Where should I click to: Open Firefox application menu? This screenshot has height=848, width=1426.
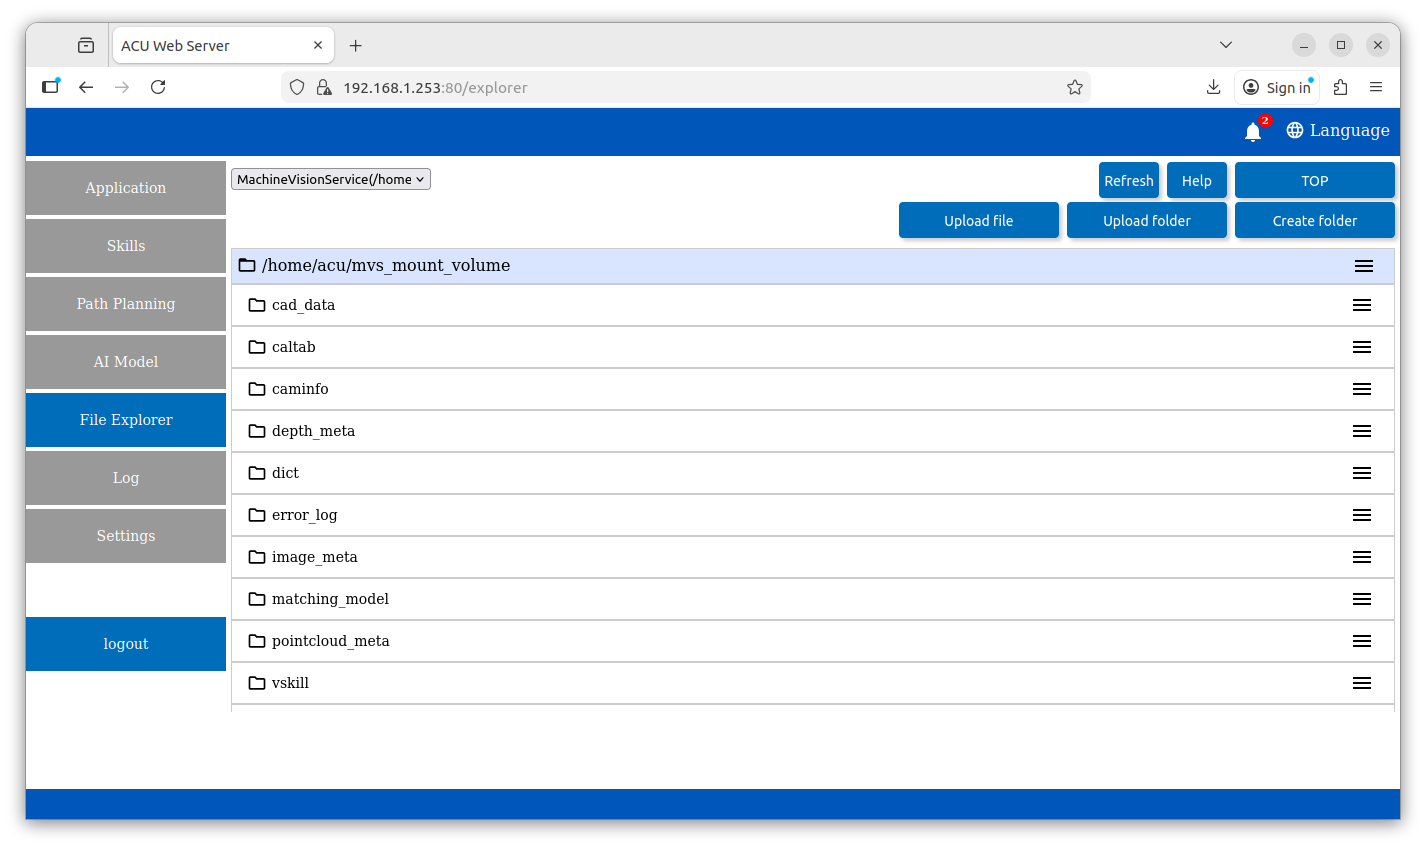[x=1376, y=87]
